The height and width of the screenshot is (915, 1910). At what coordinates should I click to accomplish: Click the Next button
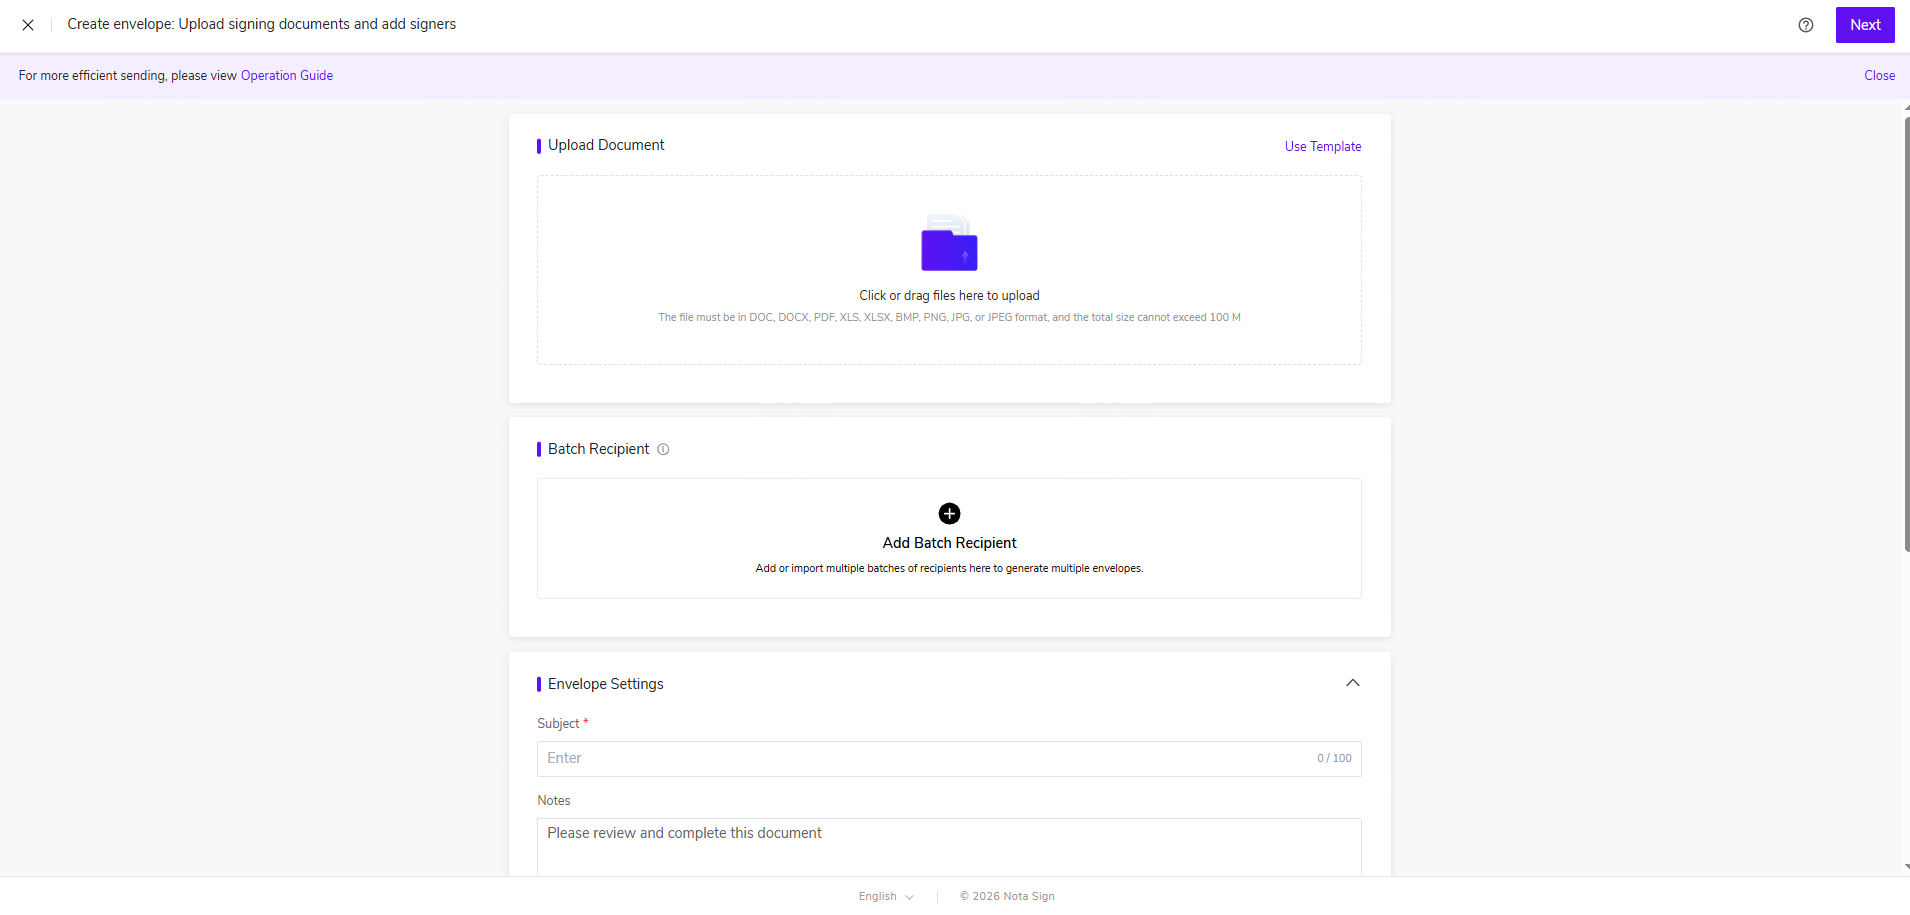pos(1865,25)
